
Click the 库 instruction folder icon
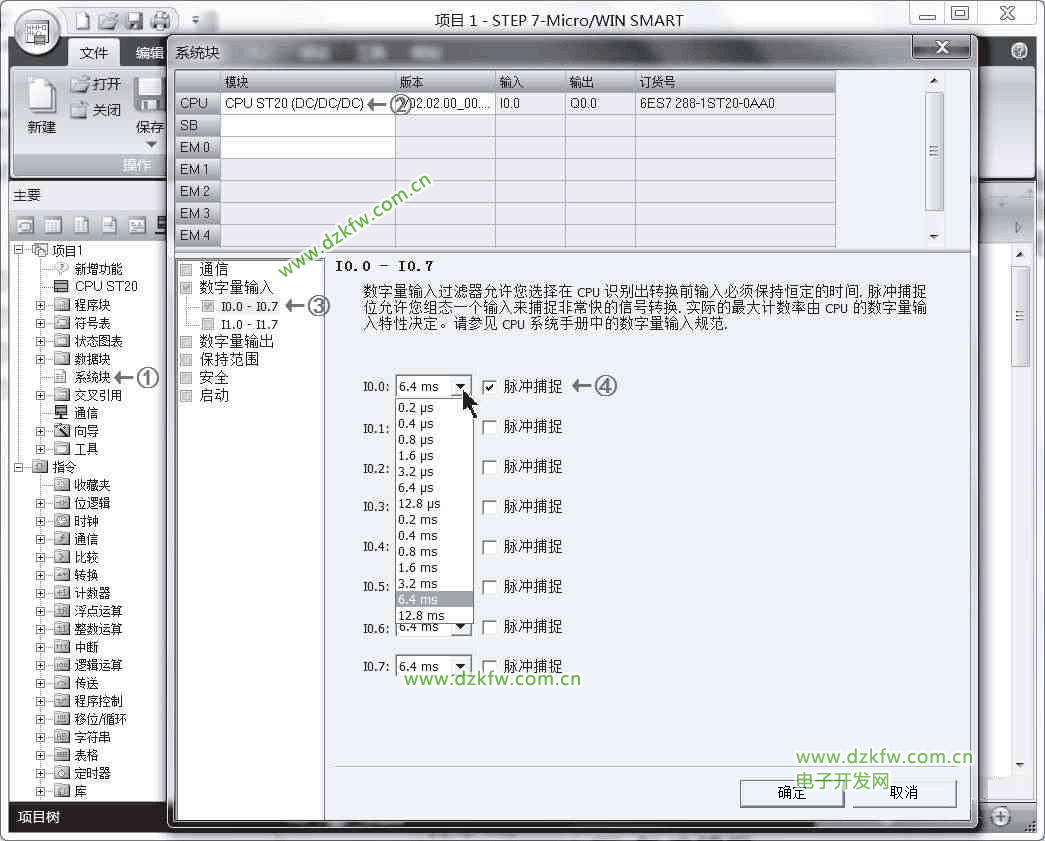[x=62, y=791]
